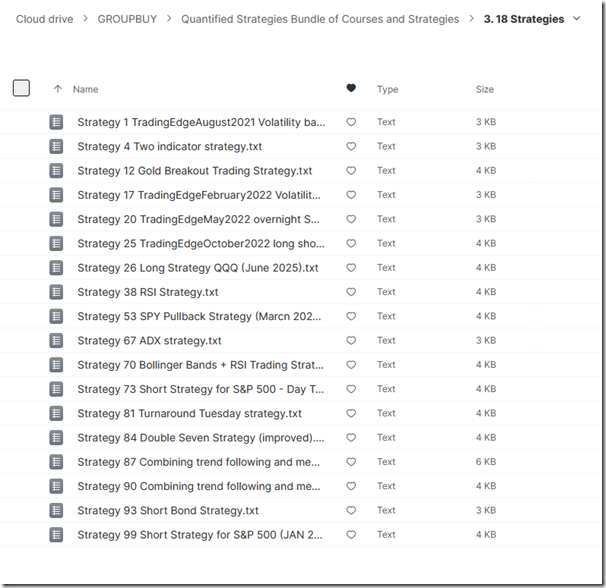Sort the list by Name column

pyautogui.click(x=85, y=89)
